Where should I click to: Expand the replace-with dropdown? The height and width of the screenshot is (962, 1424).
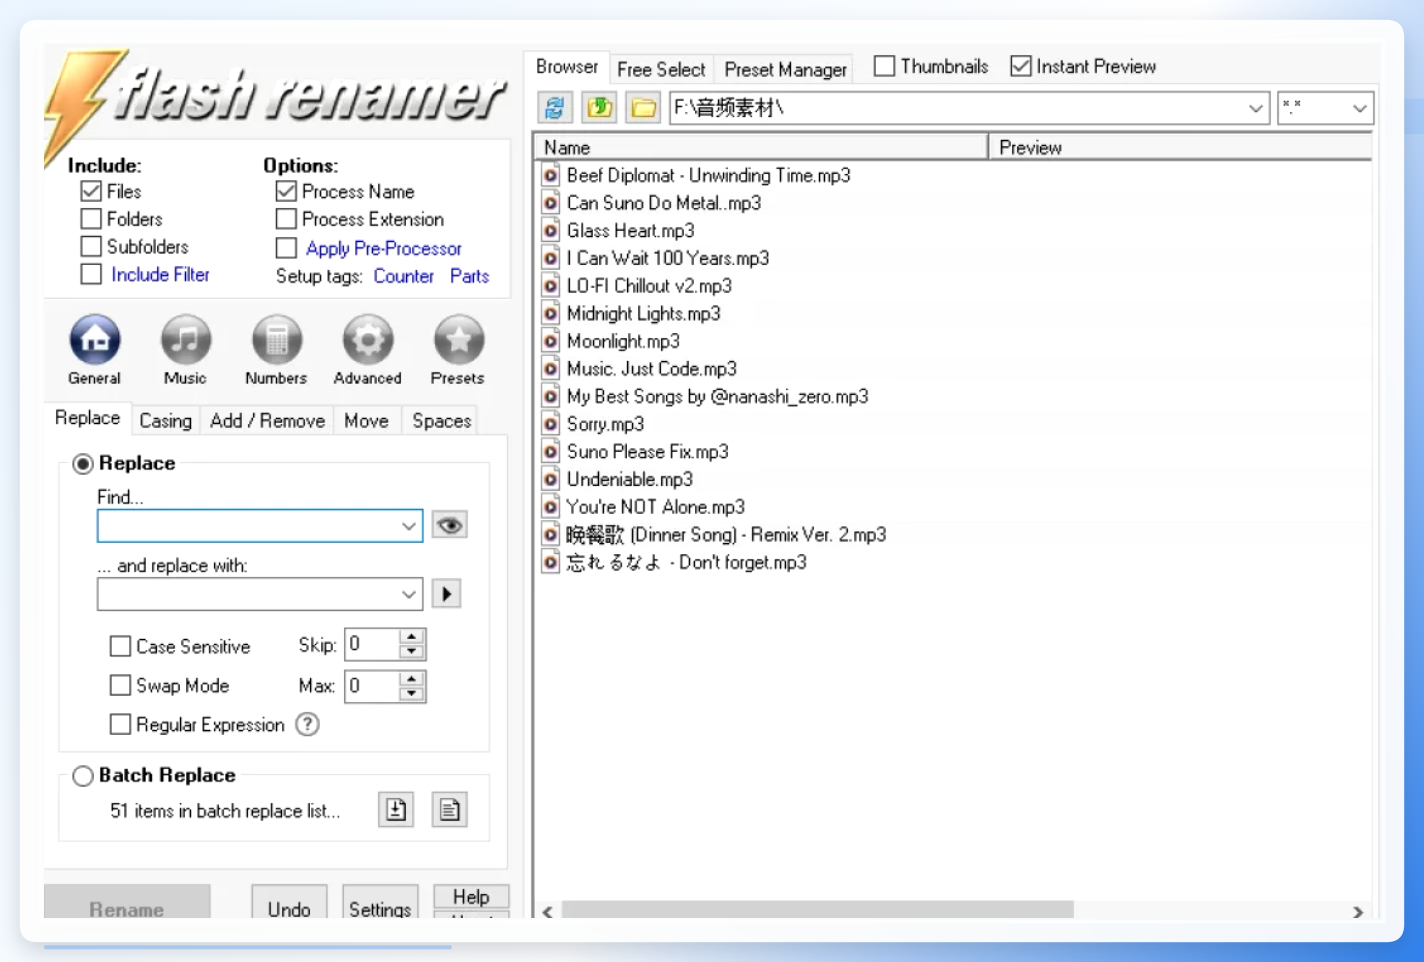click(x=409, y=594)
